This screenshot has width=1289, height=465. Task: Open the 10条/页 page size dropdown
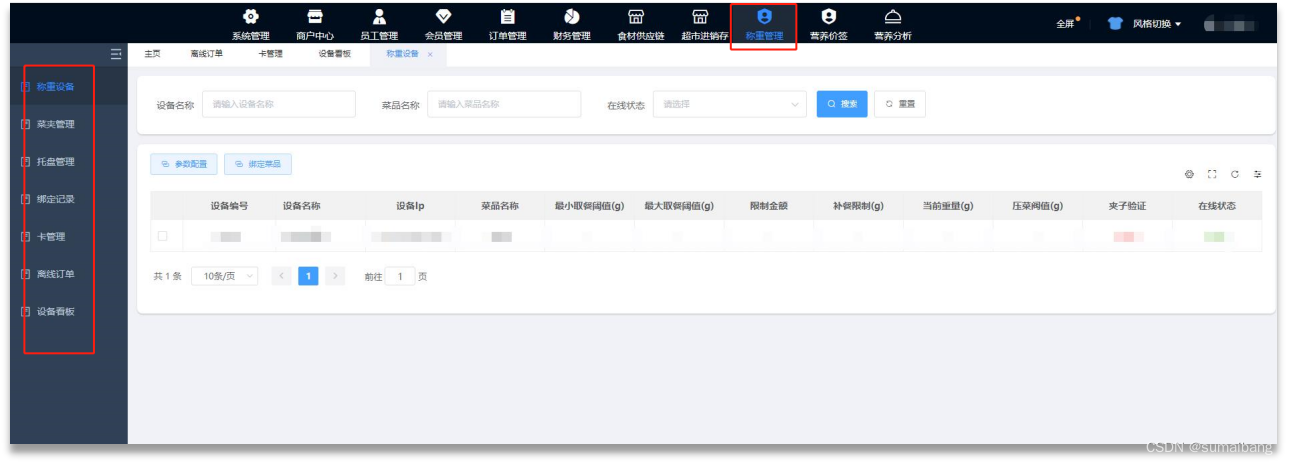click(x=225, y=276)
